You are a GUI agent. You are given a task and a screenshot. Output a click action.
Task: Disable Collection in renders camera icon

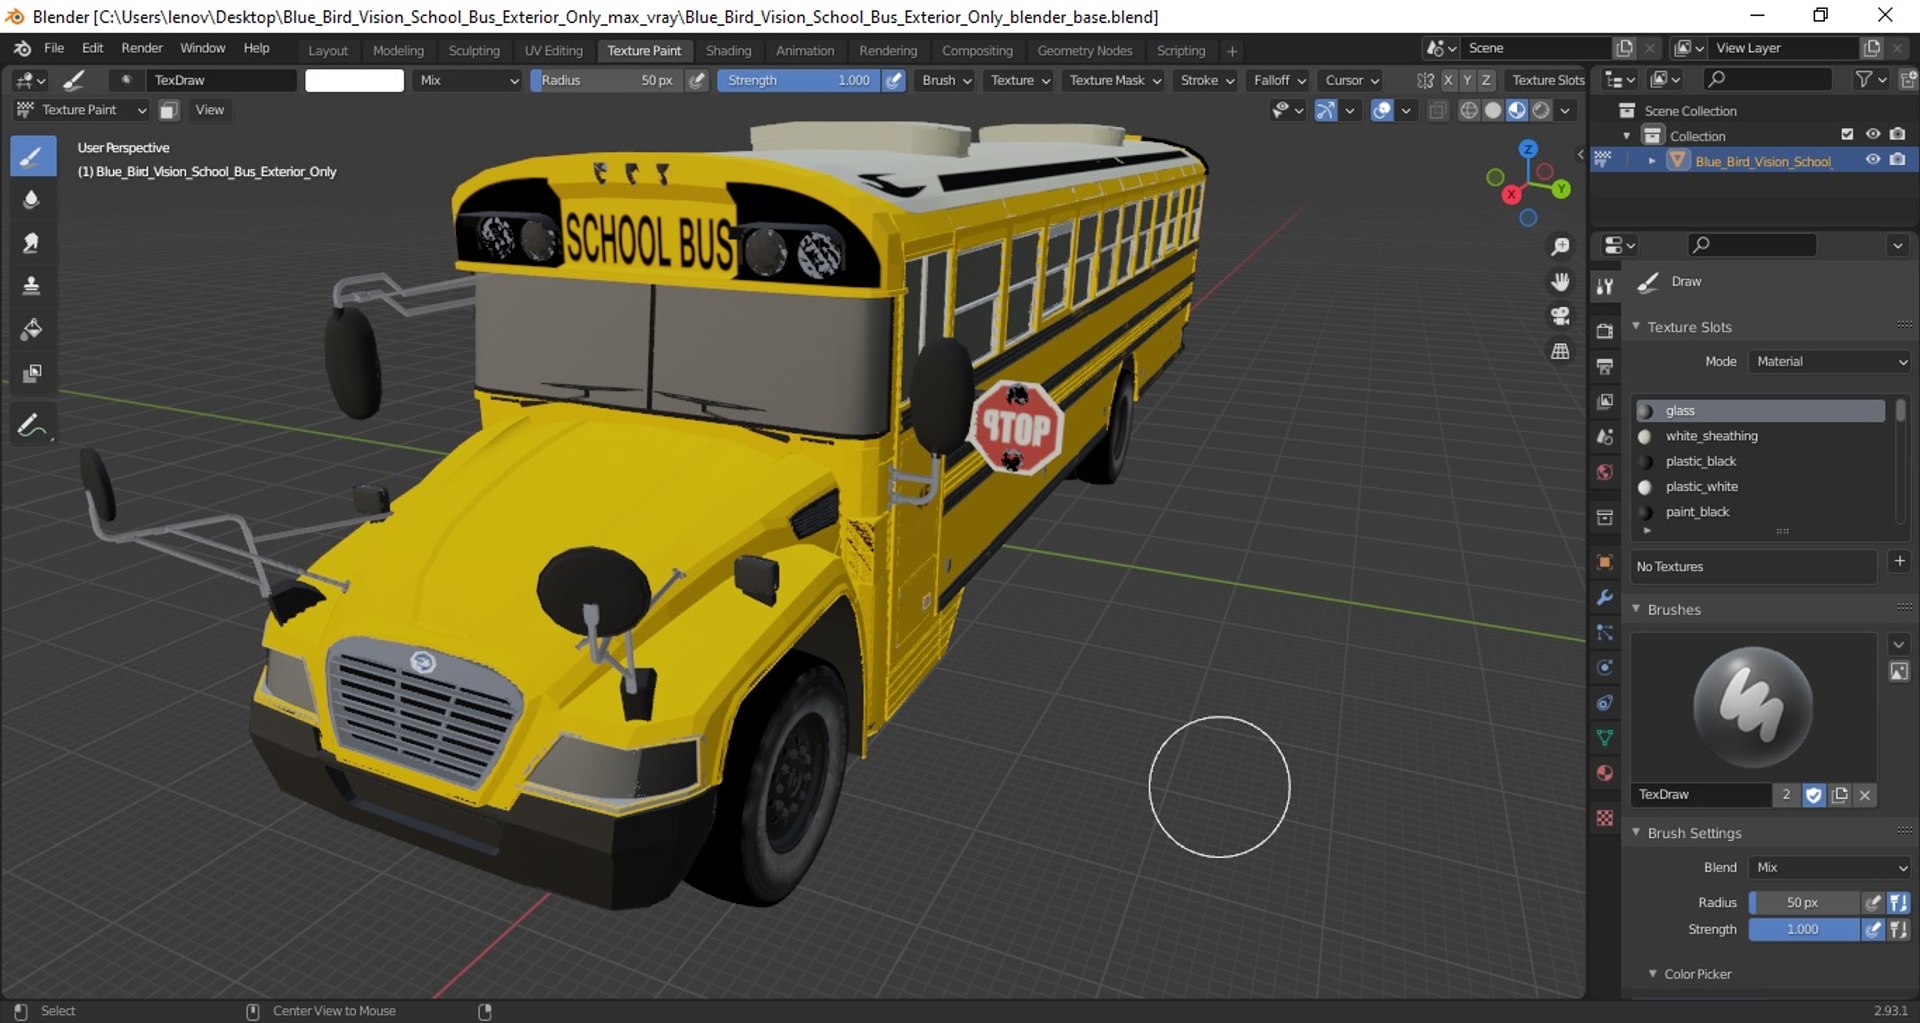1898,134
